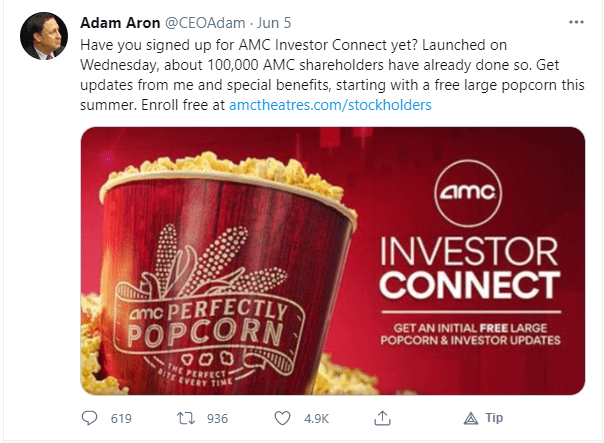Click the 4.9K likes count
Viewport: 604px width, 443px height.
(x=316, y=418)
